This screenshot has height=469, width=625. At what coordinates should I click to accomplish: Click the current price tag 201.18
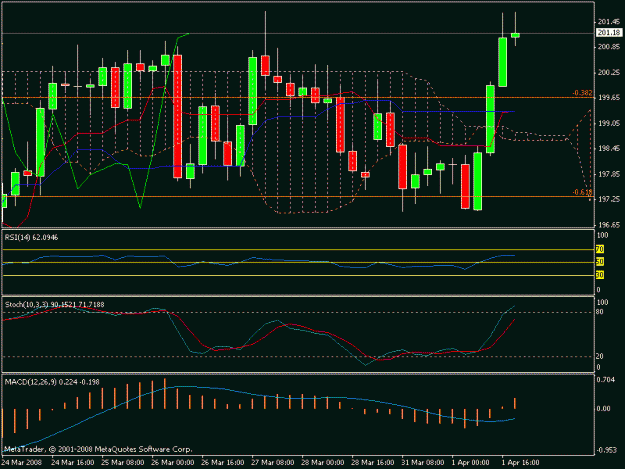(608, 33)
